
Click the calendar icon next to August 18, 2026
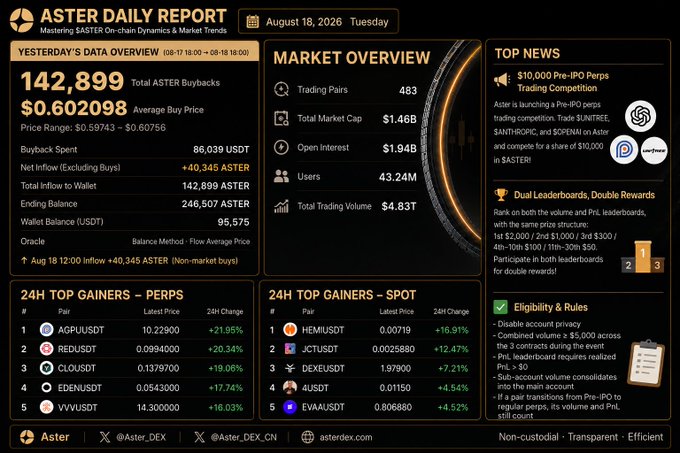tap(252, 22)
